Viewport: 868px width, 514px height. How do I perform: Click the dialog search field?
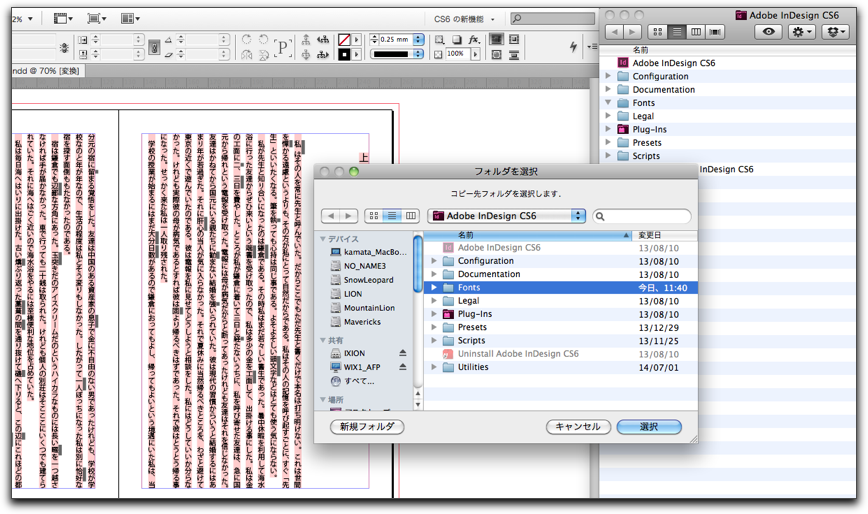tap(642, 216)
